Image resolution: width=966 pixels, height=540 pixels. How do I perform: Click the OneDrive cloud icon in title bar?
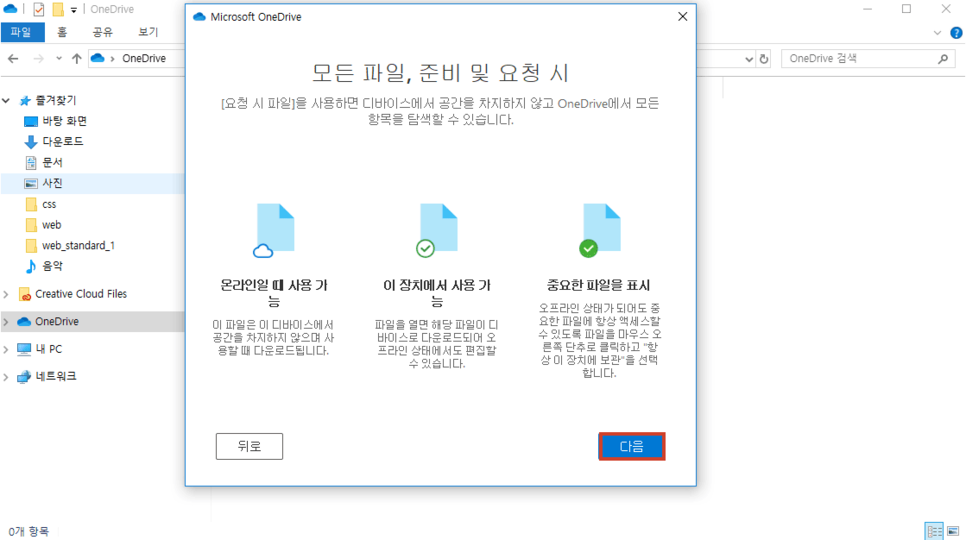(x=10, y=9)
